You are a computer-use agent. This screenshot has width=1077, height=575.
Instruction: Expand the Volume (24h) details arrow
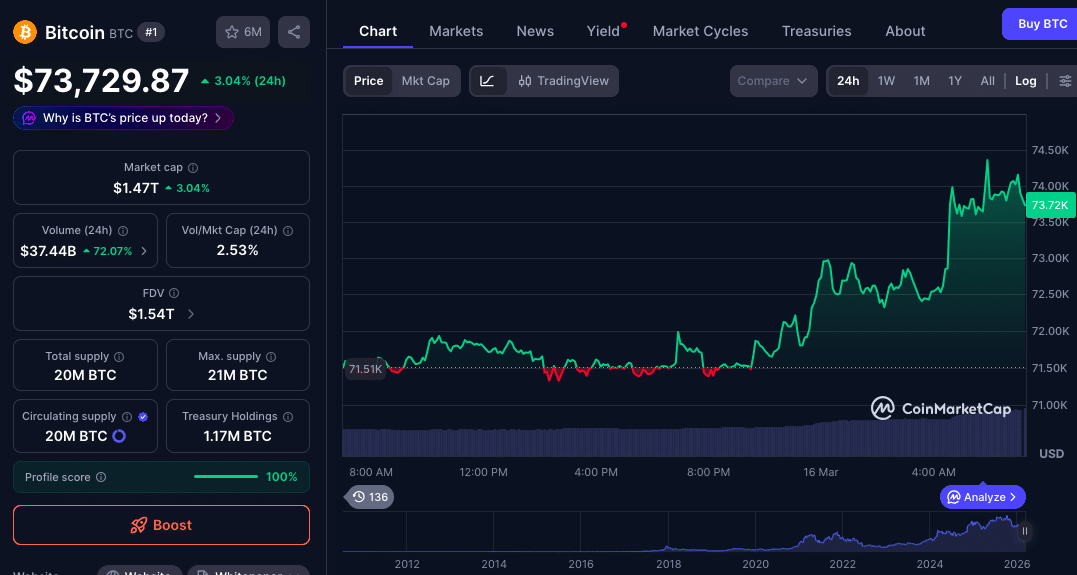coord(144,251)
